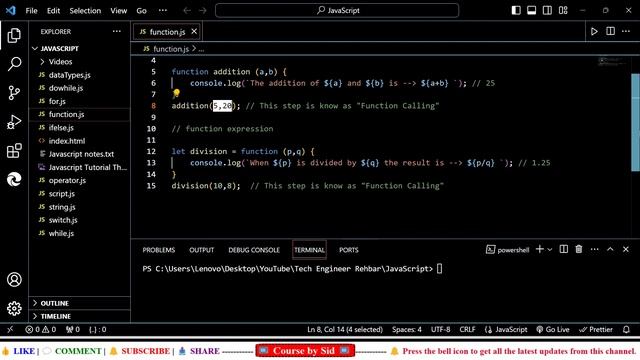Viewport: 640px width, 360px height.
Task: Open the Selection menu
Action: pos(85,11)
